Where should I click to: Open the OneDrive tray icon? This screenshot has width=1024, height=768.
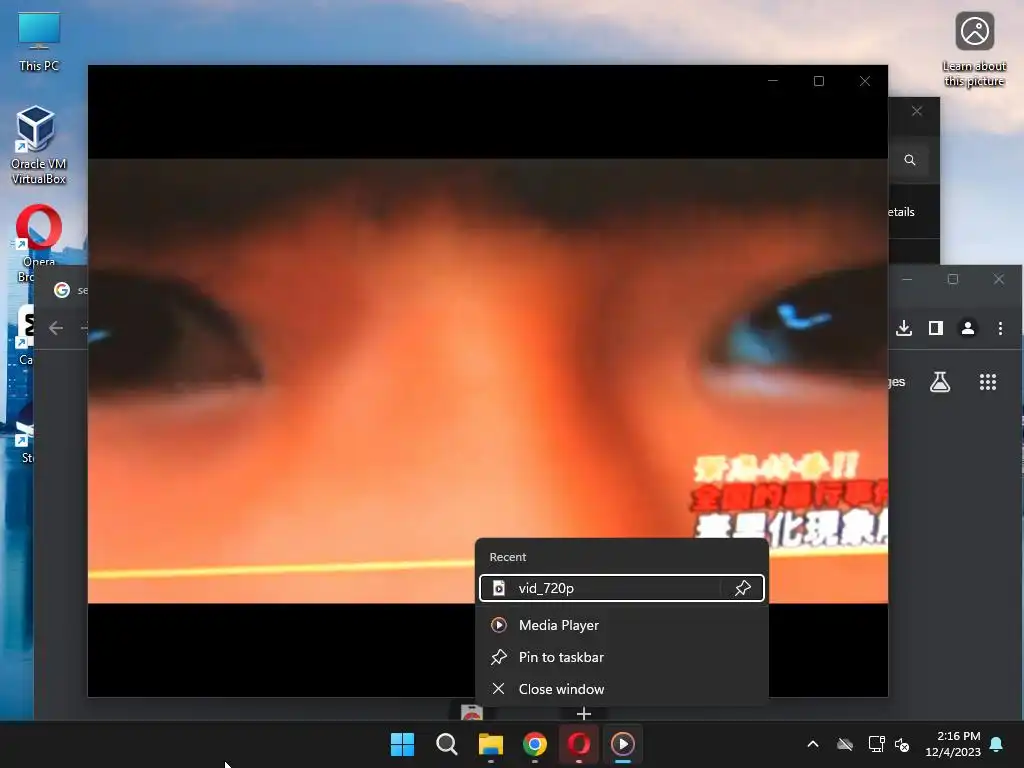tap(845, 744)
